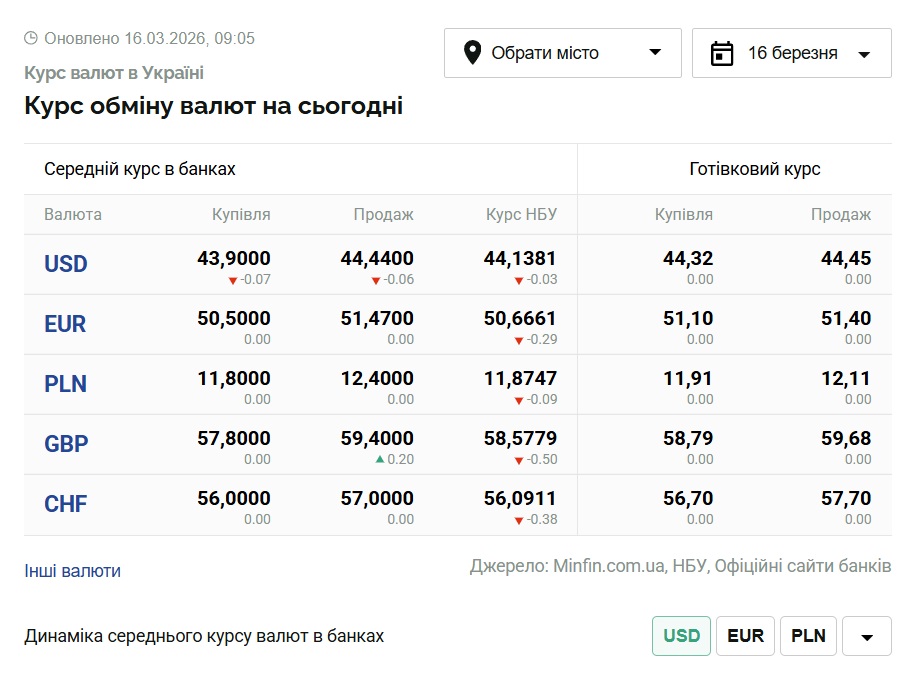Click the location pin icon
The image size is (915, 677).
[473, 53]
